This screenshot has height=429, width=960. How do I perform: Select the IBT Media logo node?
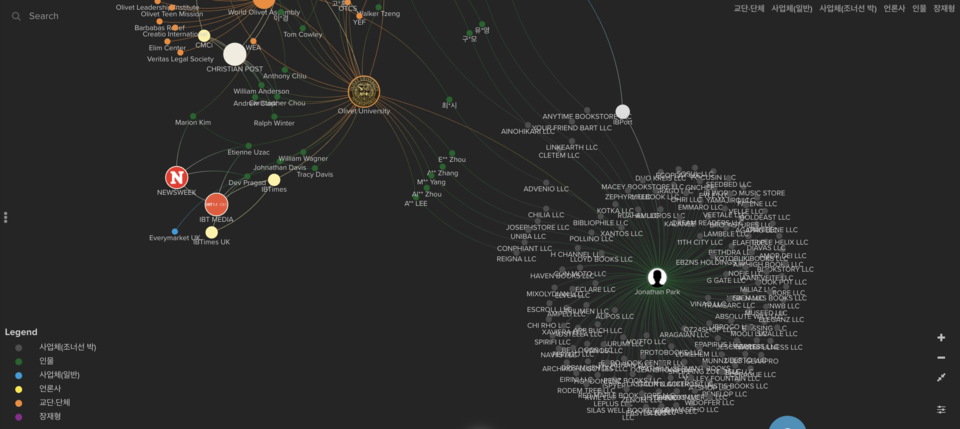click(216, 205)
